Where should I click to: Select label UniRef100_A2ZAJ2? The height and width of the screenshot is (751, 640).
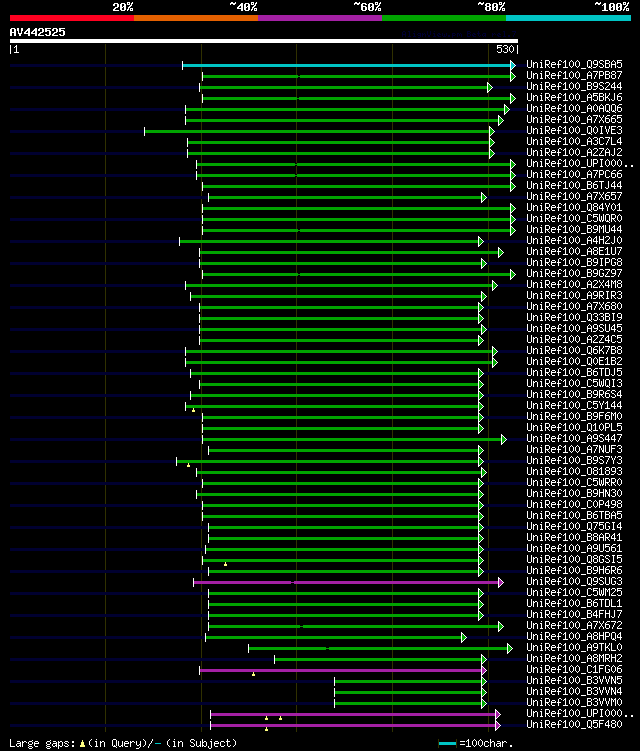(x=574, y=152)
